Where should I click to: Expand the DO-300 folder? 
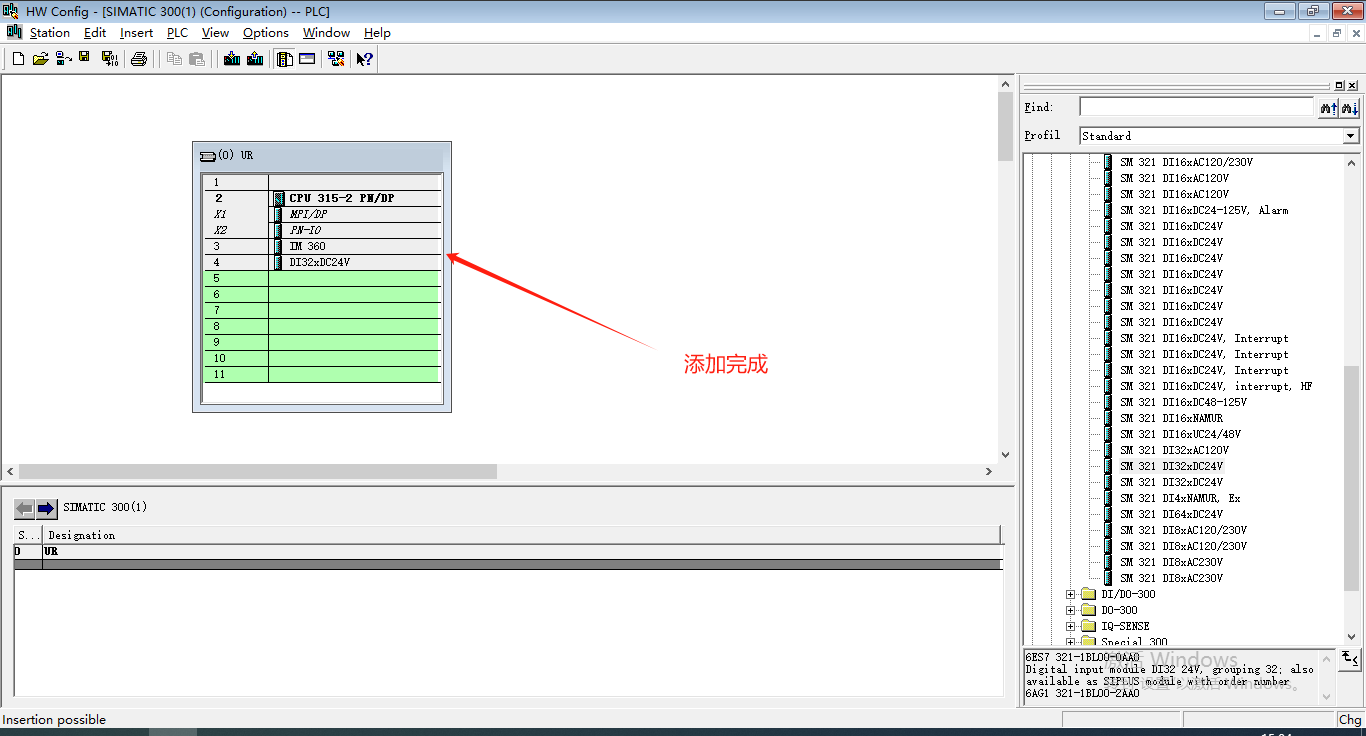coord(1071,610)
